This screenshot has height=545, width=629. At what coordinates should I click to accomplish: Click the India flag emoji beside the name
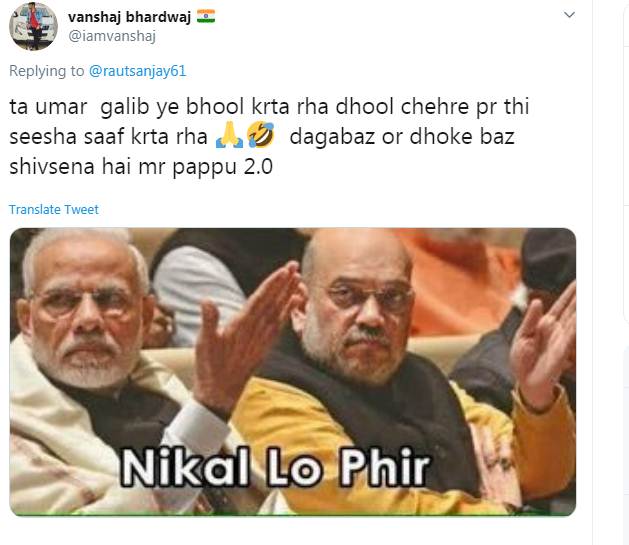pyautogui.click(x=206, y=16)
